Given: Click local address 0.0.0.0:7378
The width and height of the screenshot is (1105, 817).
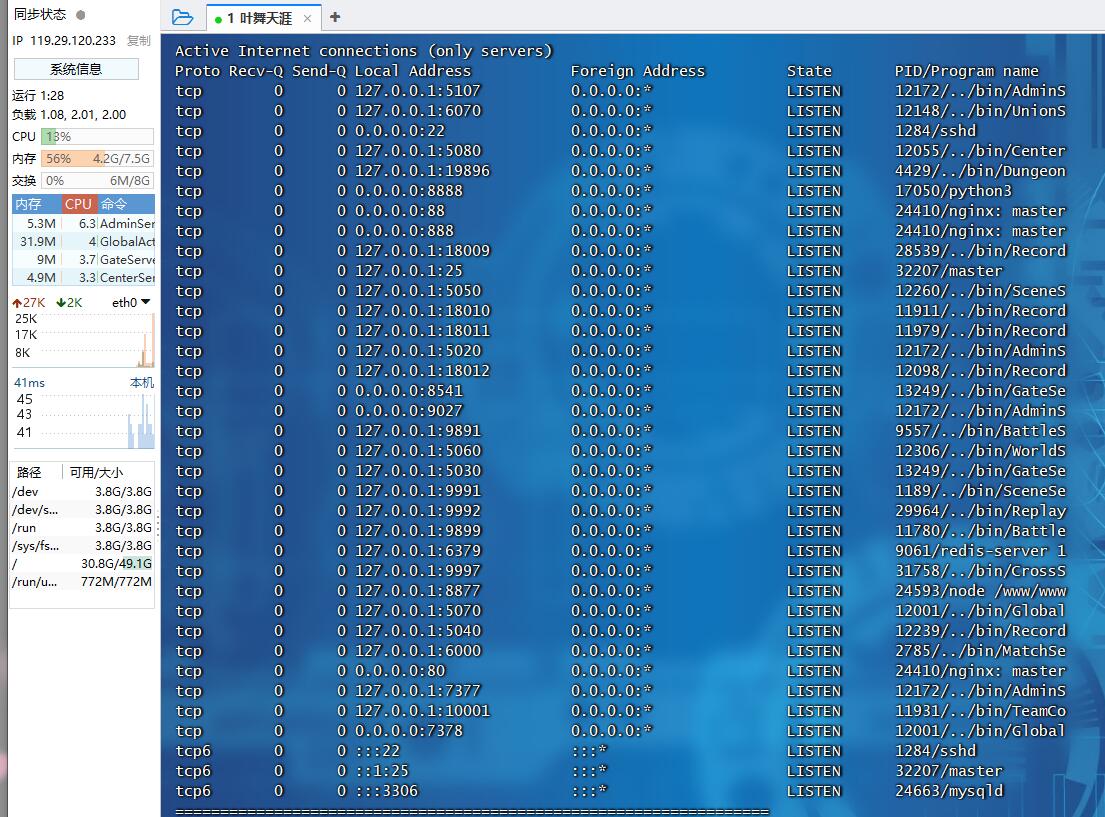Looking at the screenshot, I should (409, 731).
